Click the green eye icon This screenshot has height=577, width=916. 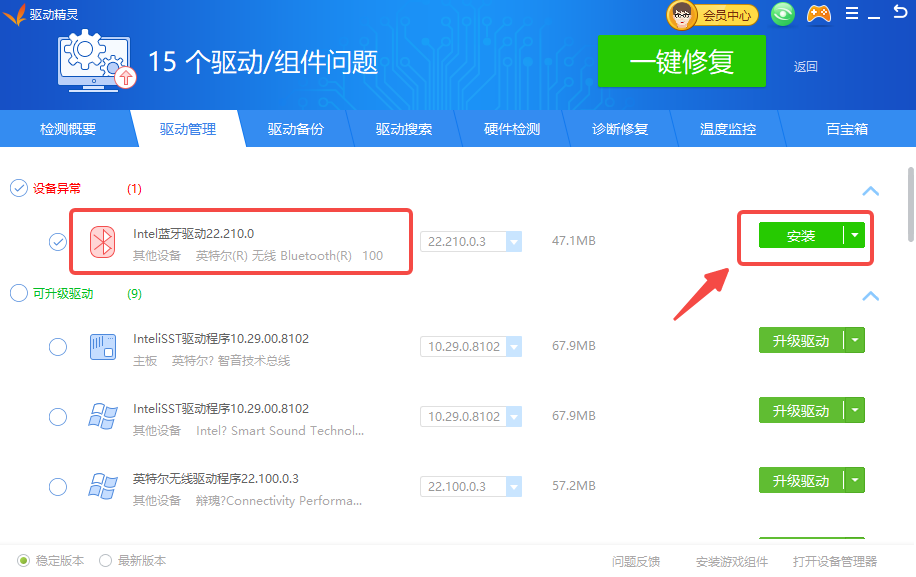[783, 14]
